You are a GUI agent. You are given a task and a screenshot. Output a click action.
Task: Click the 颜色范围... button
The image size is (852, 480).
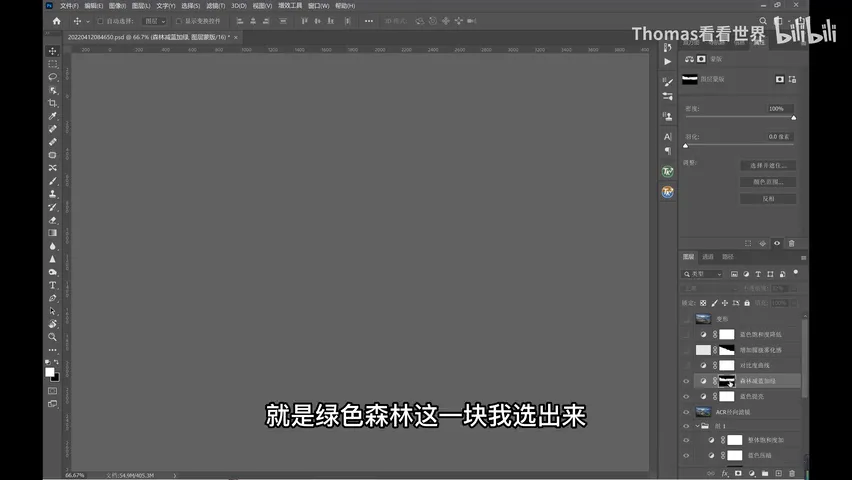click(x=768, y=182)
